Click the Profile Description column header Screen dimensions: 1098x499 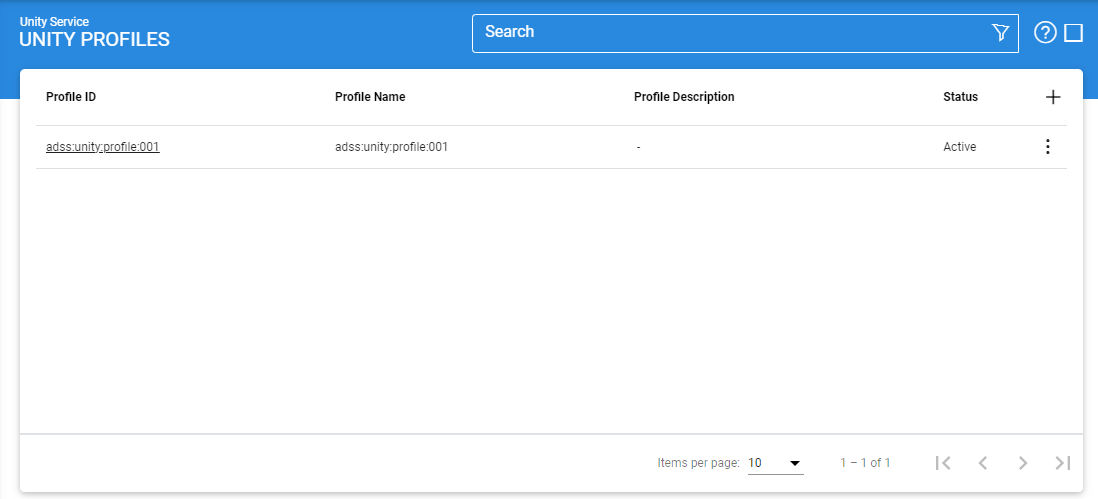click(684, 97)
